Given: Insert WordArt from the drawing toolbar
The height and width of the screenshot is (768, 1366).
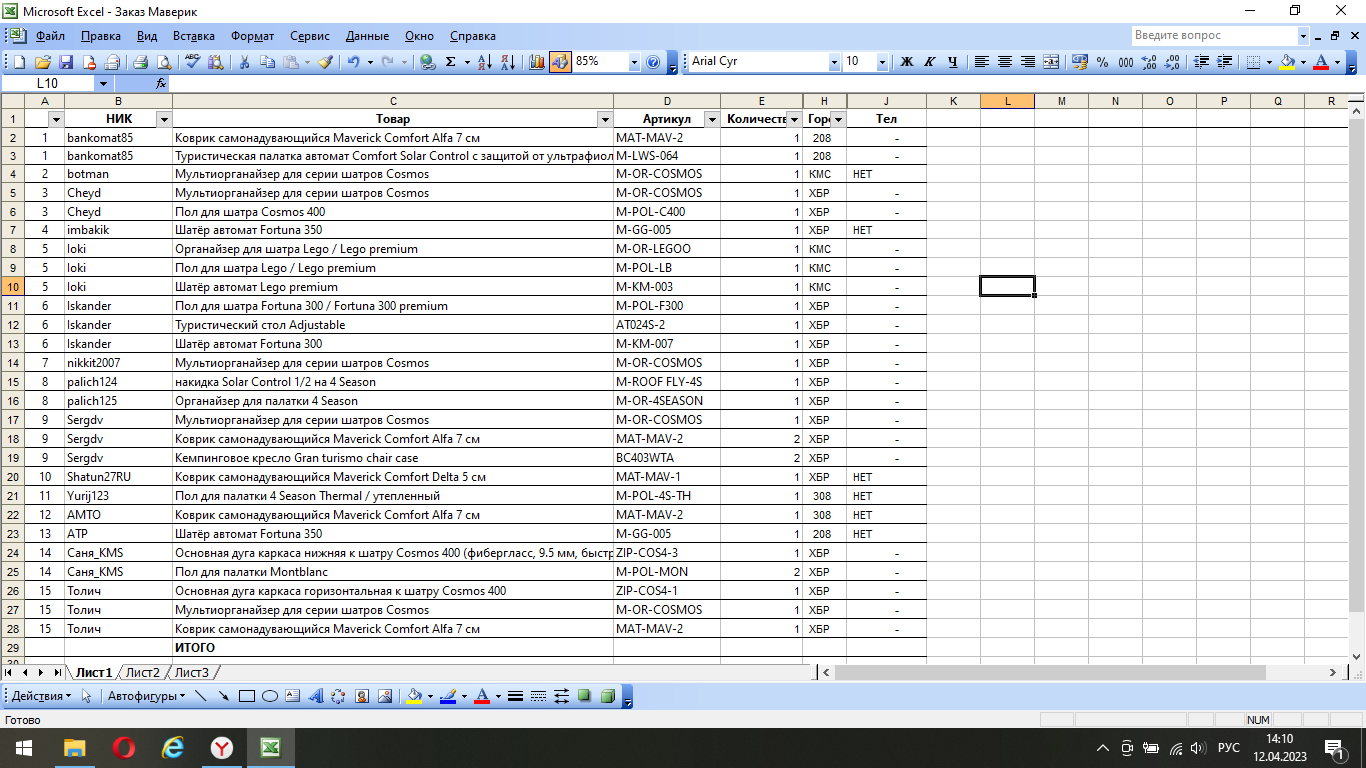Looking at the screenshot, I should tap(315, 696).
